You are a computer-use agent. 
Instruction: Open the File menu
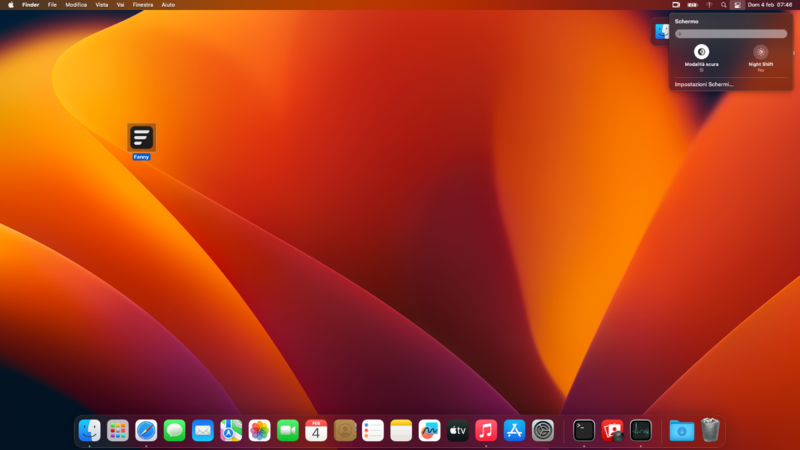pyautogui.click(x=52, y=5)
